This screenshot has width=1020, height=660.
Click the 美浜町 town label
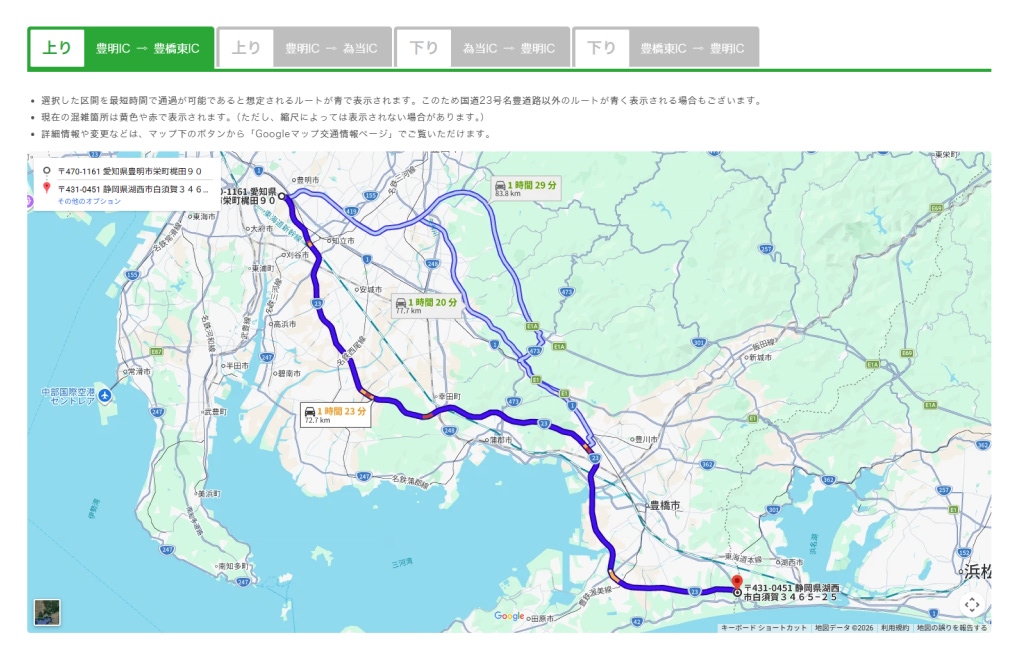tap(209, 494)
